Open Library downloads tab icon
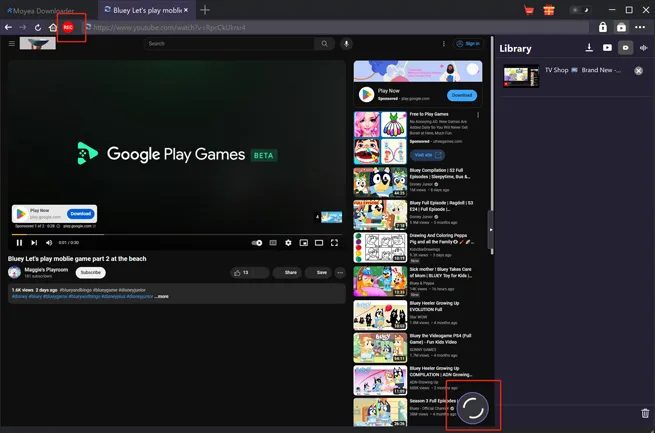This screenshot has width=655, height=433. click(x=589, y=48)
